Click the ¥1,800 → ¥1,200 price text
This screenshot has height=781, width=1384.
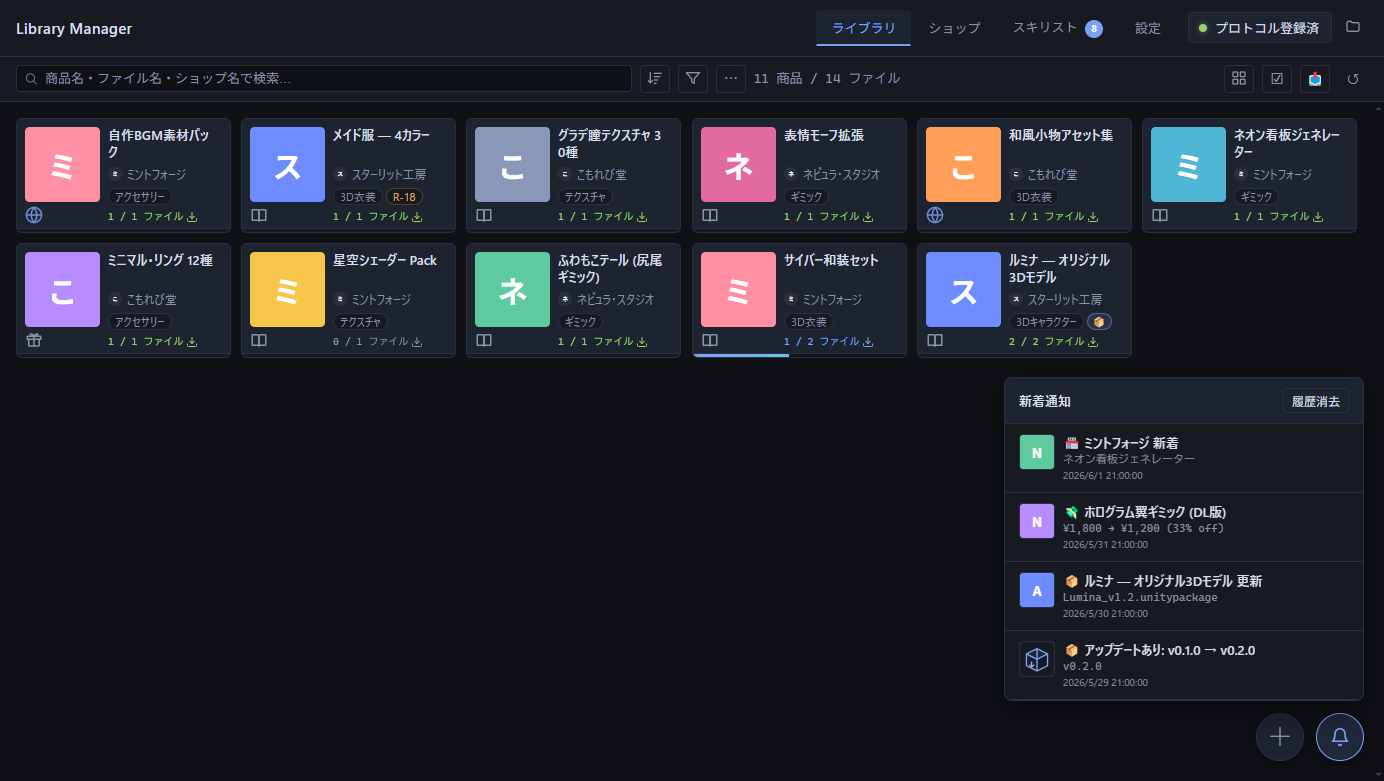[1143, 528]
